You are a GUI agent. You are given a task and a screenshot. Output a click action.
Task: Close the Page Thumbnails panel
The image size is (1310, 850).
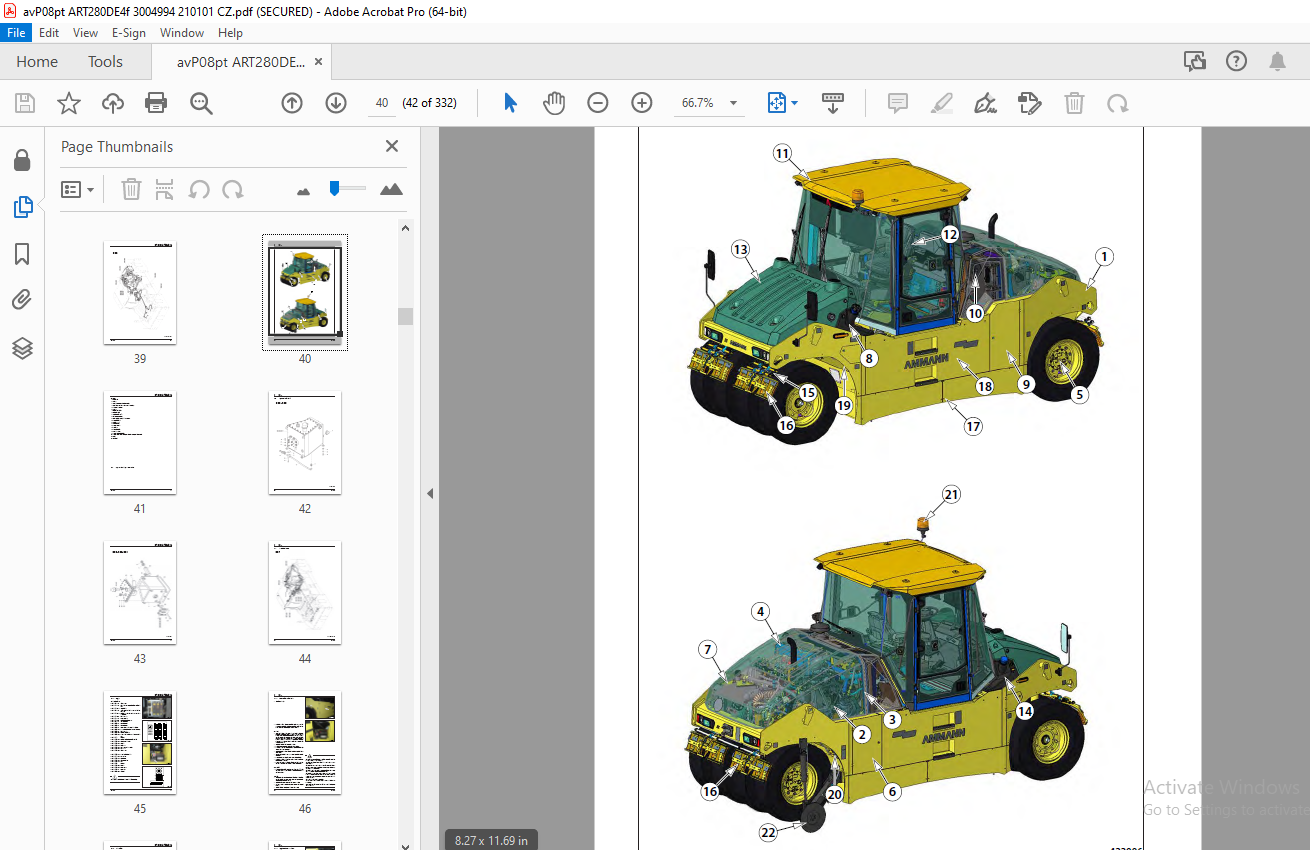392,146
